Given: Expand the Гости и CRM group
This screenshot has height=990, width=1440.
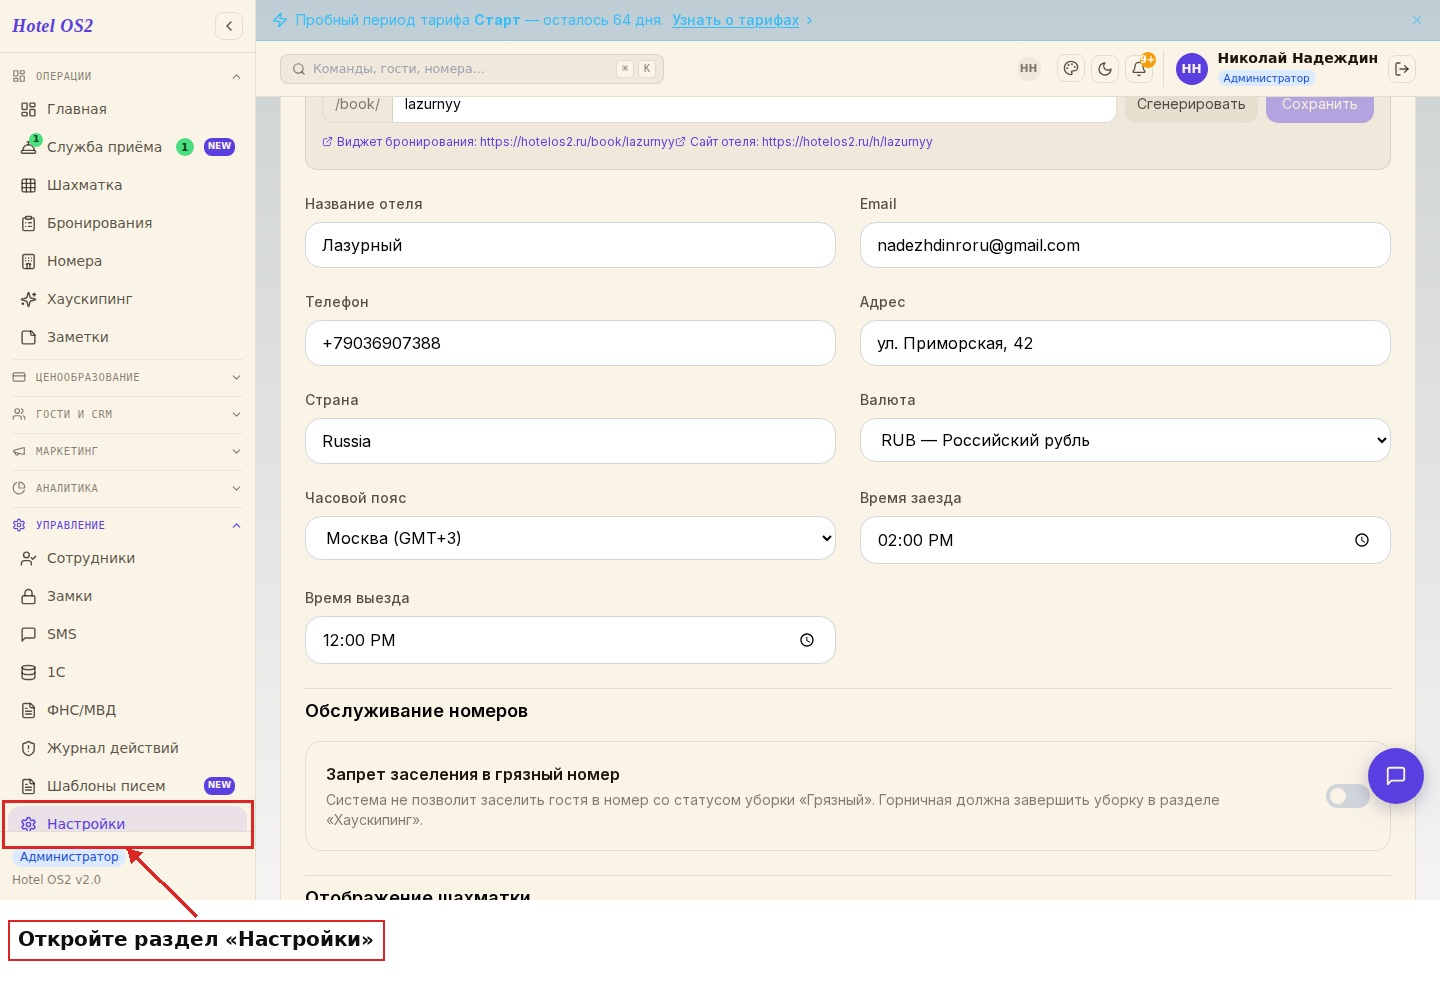Looking at the screenshot, I should pyautogui.click(x=128, y=414).
